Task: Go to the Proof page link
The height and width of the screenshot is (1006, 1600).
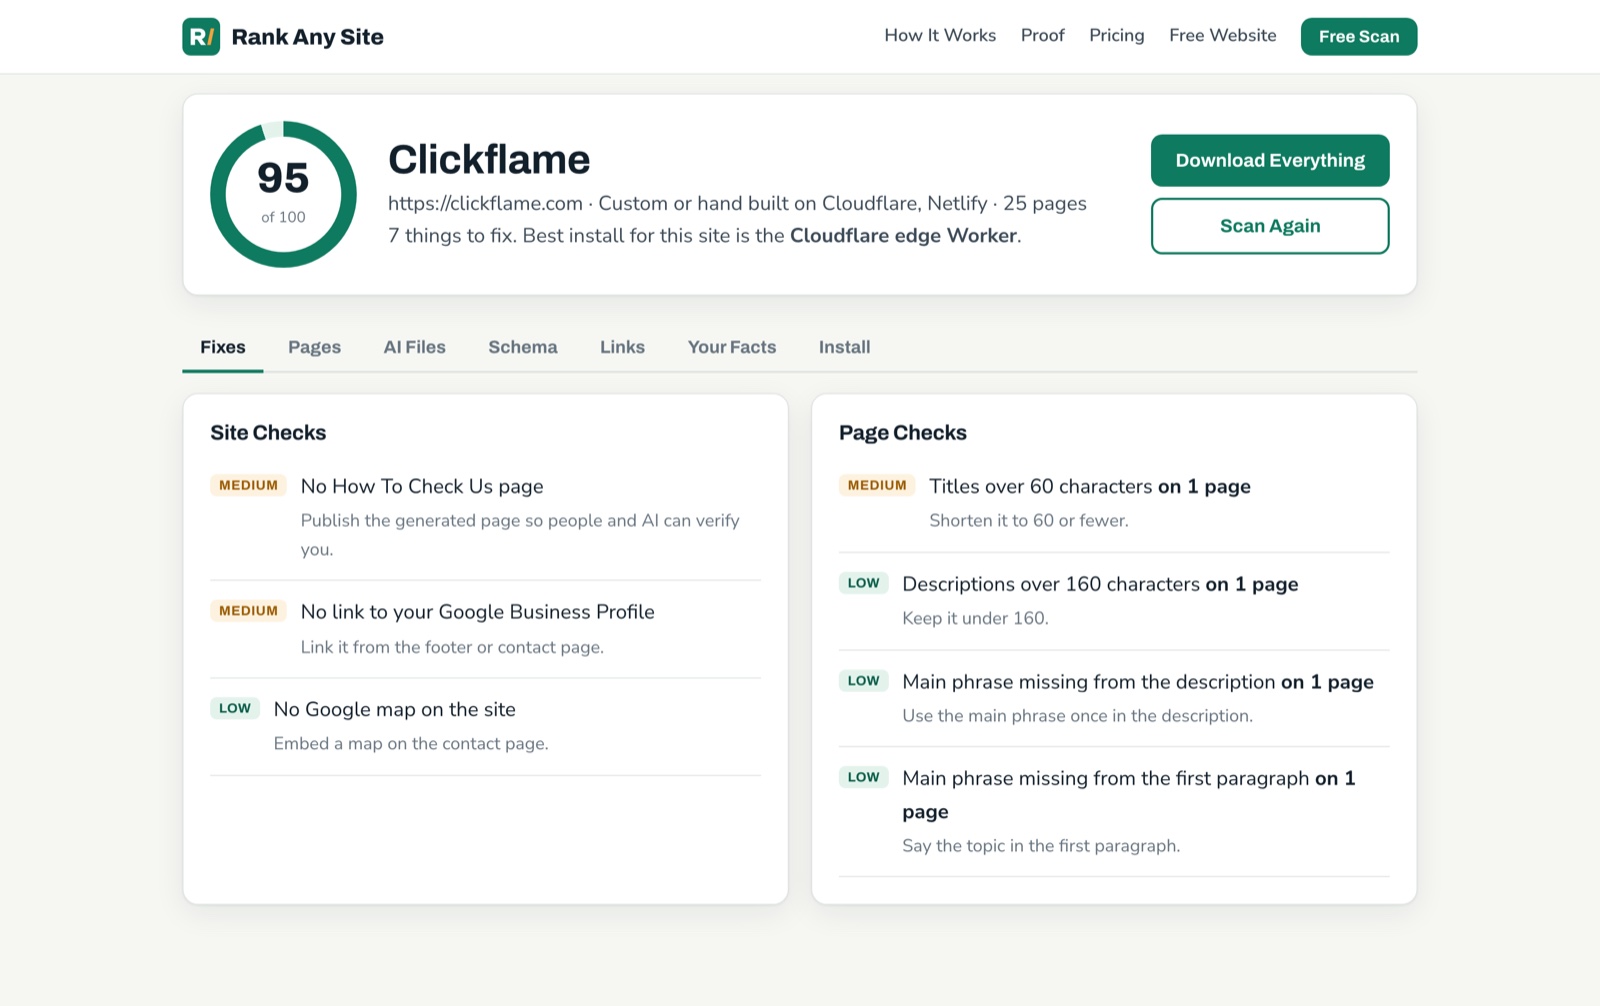Action: click(1042, 36)
